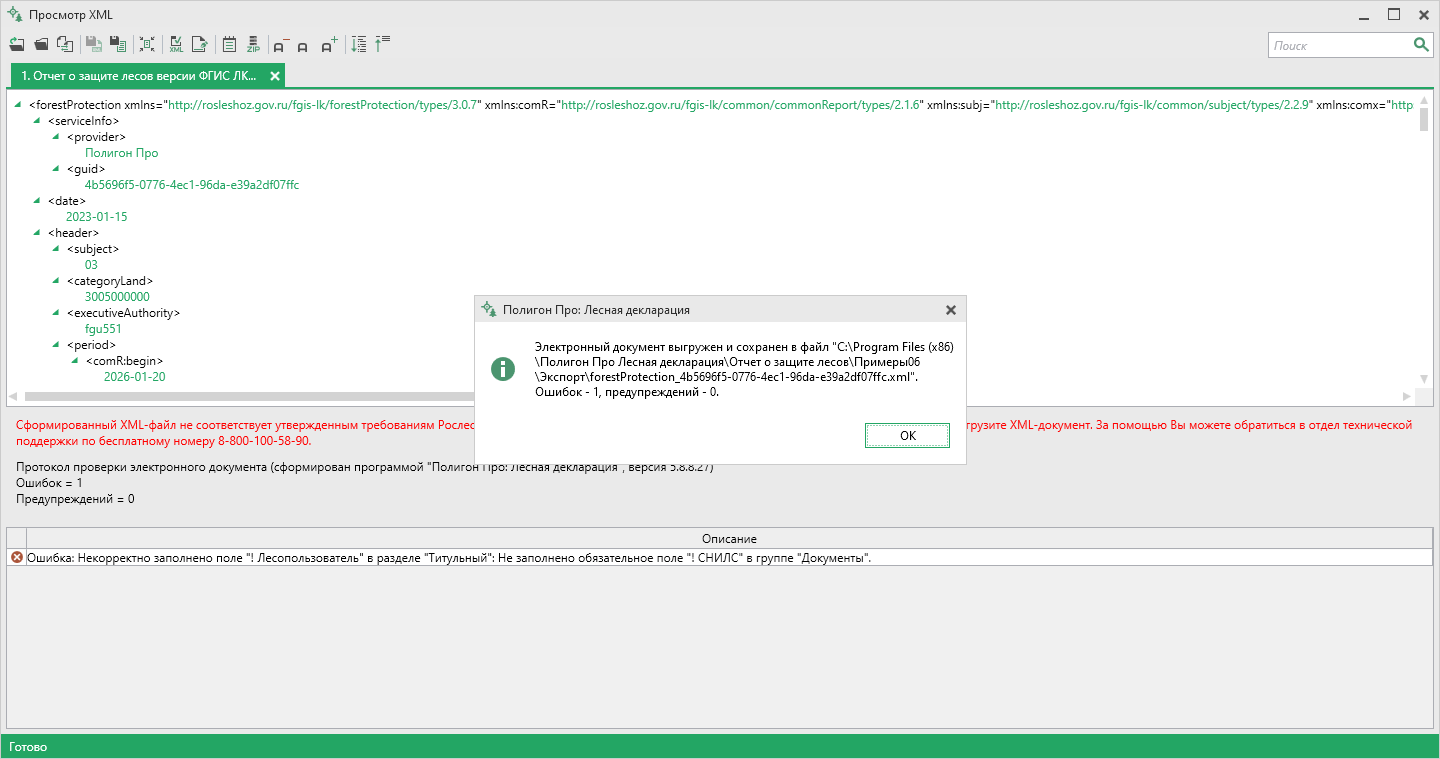The width and height of the screenshot is (1440, 759).
Task: Collapse the executiveAuthority node
Action: point(56,312)
